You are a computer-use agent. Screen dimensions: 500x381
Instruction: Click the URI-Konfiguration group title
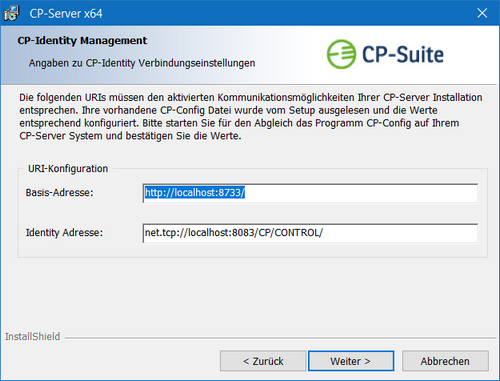point(68,169)
